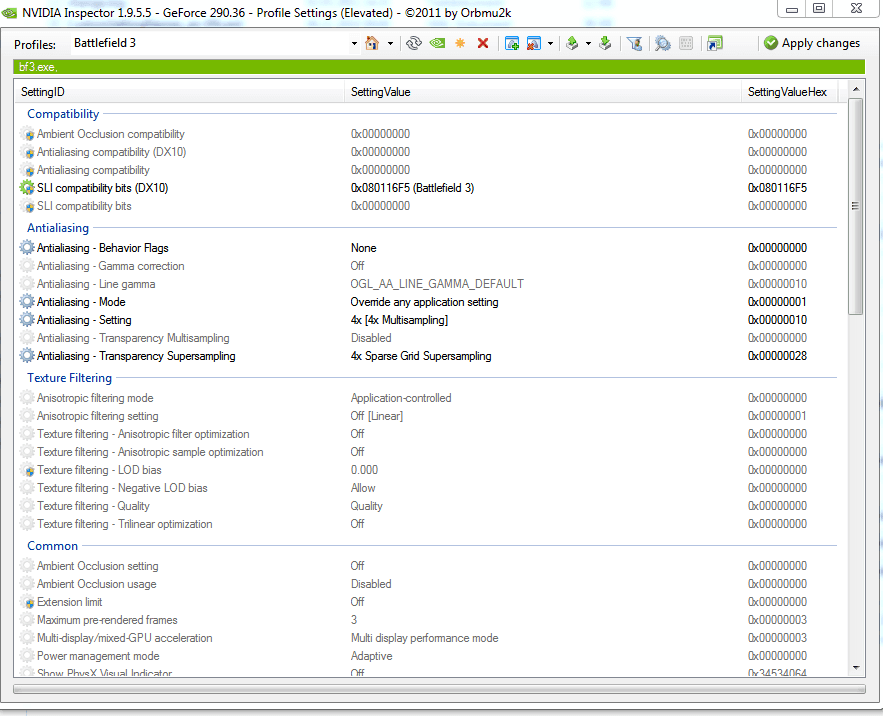Click the home icon for global profile
The image size is (883, 716).
click(x=372, y=43)
